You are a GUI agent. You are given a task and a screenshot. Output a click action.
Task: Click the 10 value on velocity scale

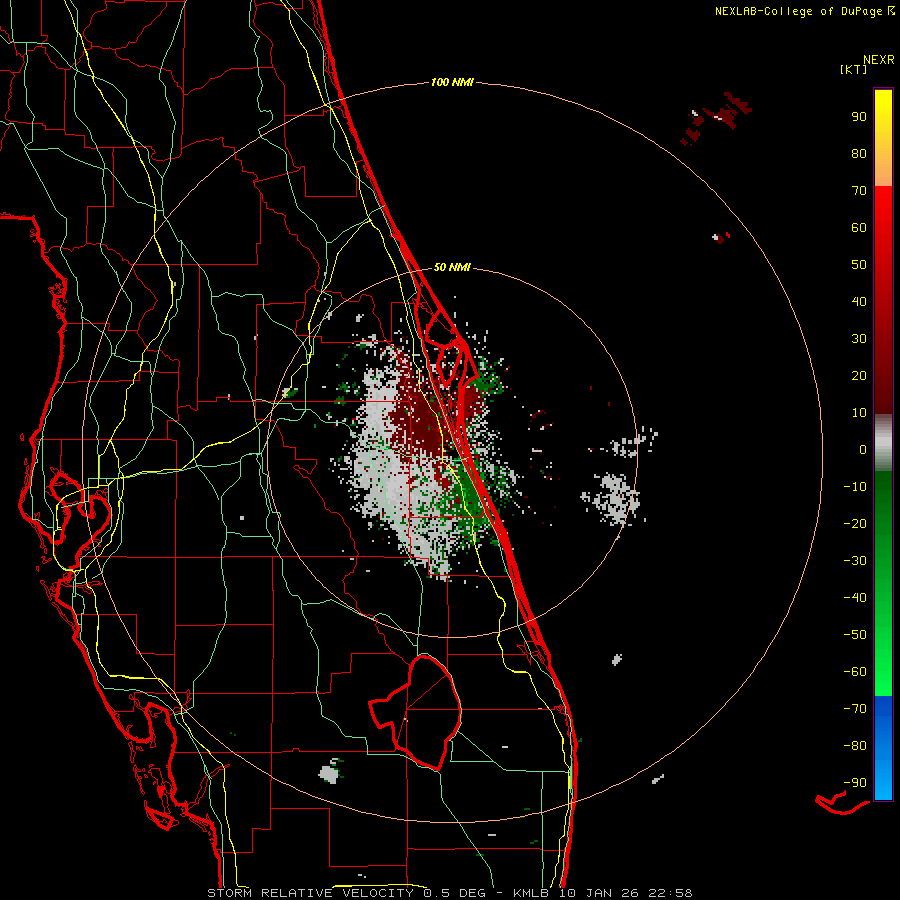[x=859, y=413]
